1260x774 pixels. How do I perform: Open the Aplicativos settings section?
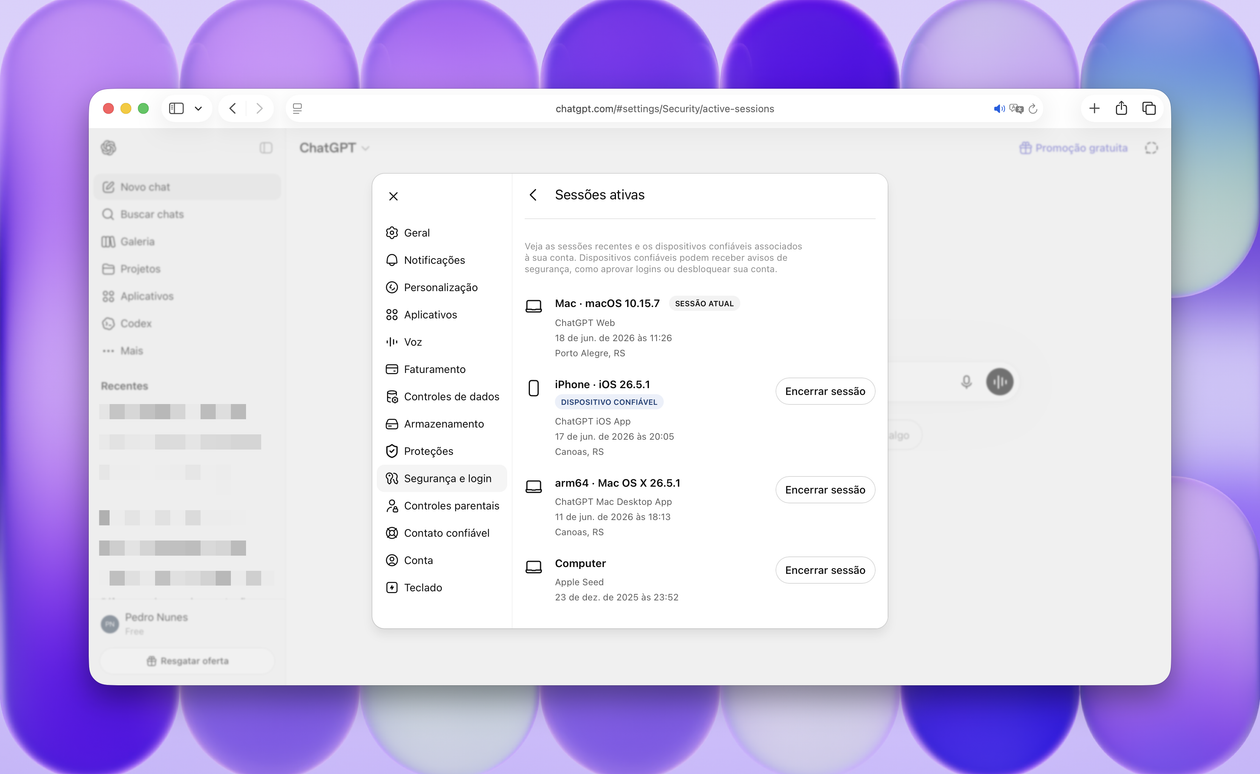click(x=442, y=315)
